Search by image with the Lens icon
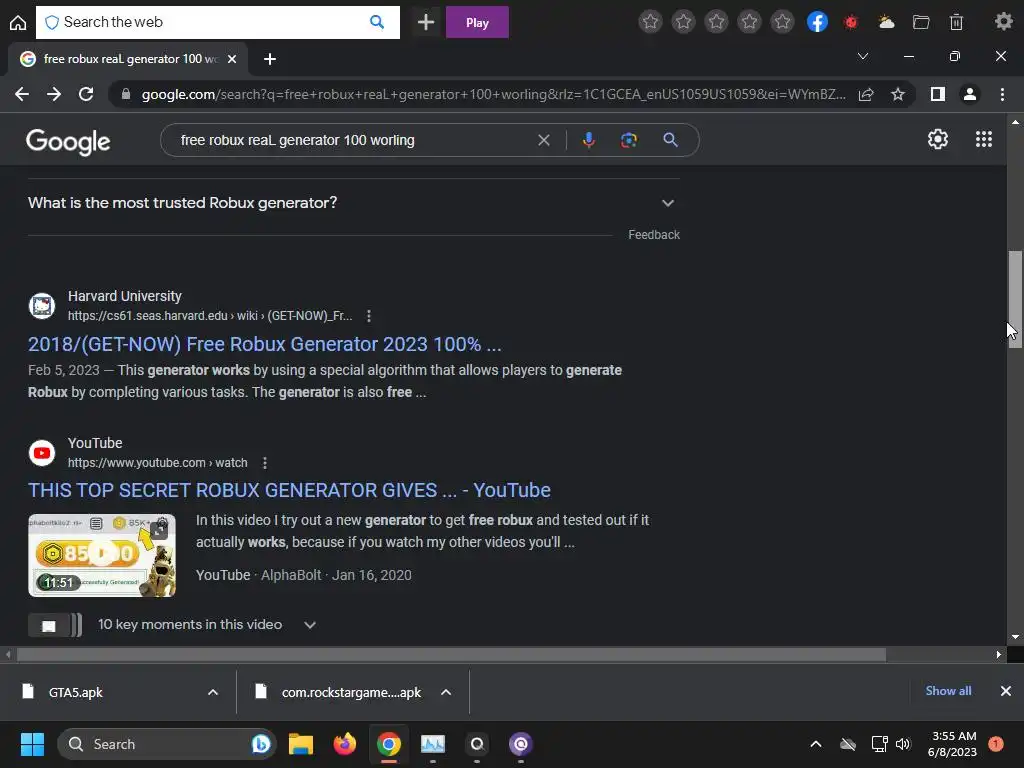The image size is (1024, 768). pos(628,140)
